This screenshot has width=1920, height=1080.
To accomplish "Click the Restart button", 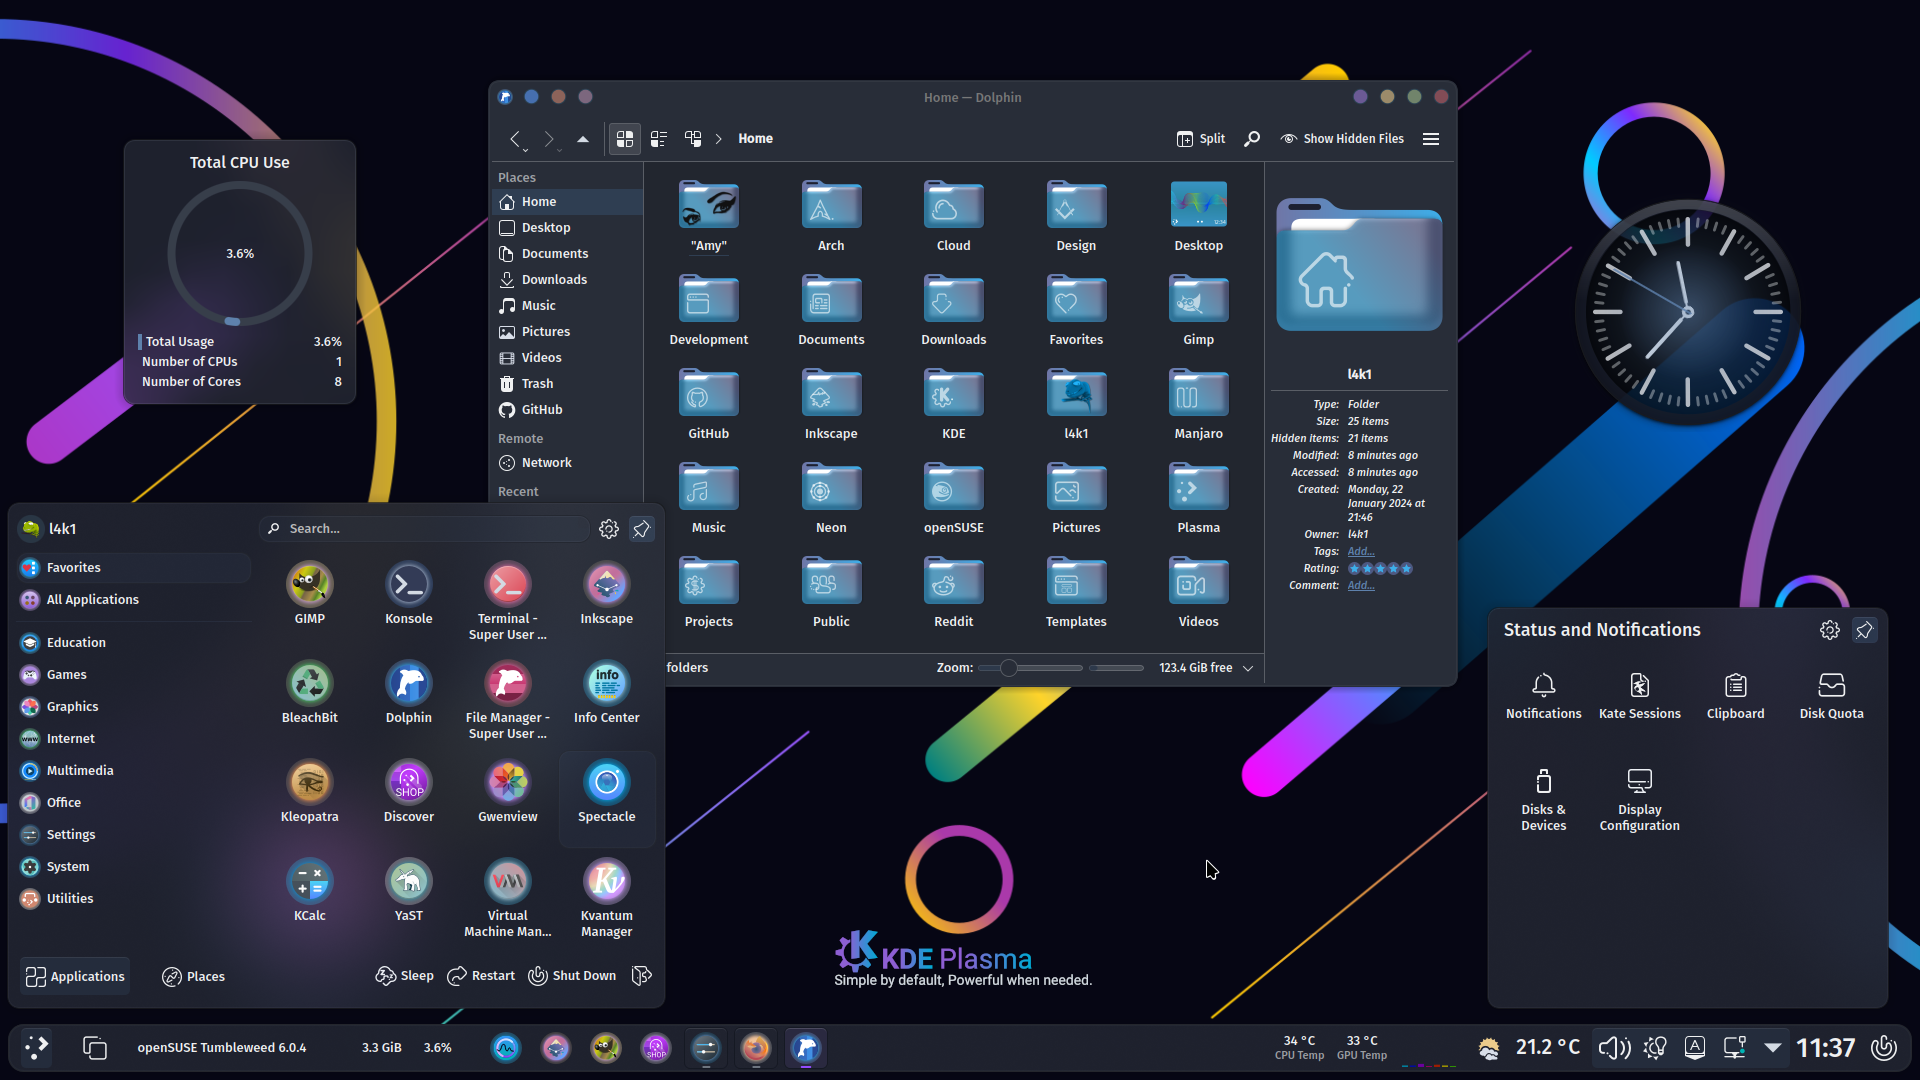I will pyautogui.click(x=481, y=975).
